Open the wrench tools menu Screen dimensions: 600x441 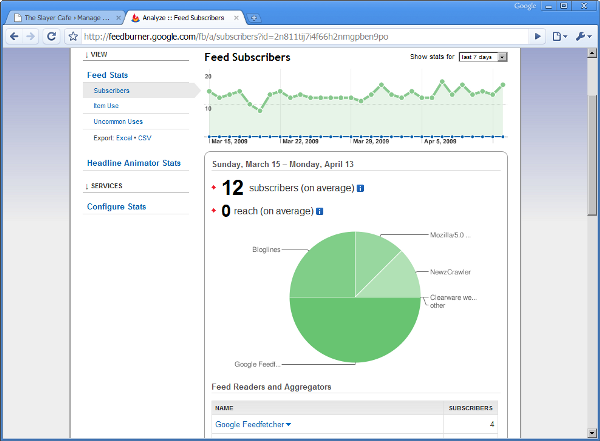[584, 36]
